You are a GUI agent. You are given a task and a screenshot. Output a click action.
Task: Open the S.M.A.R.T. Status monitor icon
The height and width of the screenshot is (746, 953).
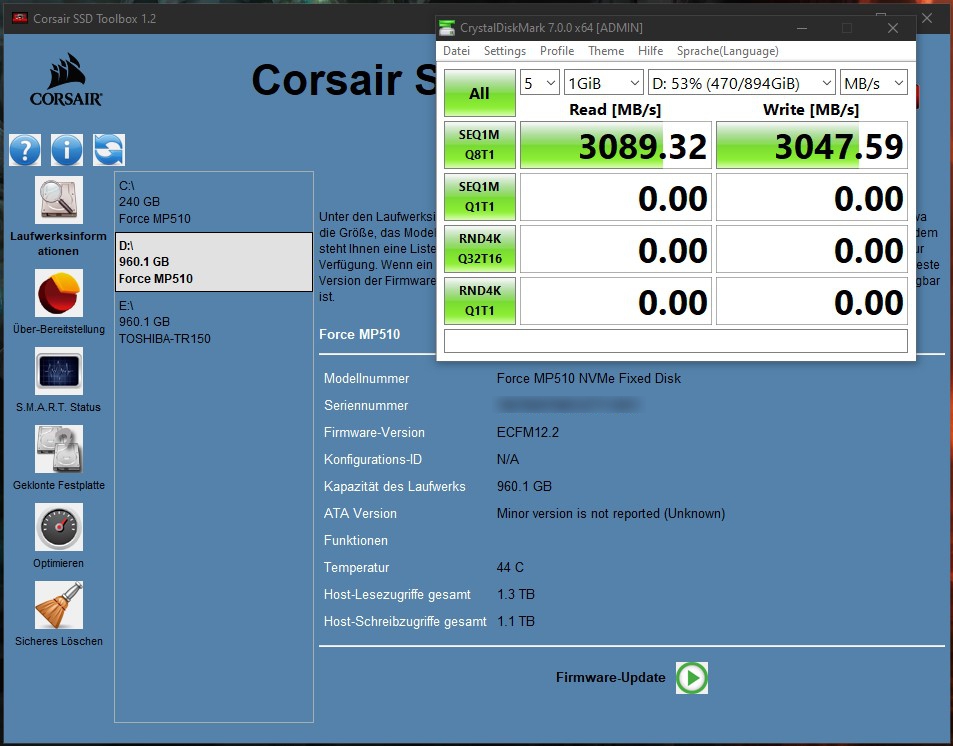58,371
